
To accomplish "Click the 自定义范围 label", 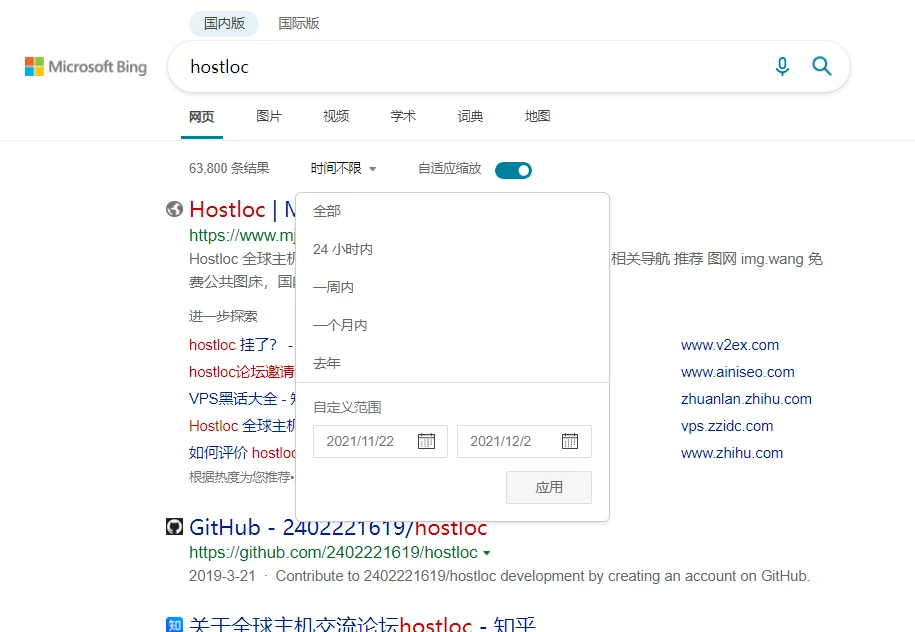I will (347, 407).
